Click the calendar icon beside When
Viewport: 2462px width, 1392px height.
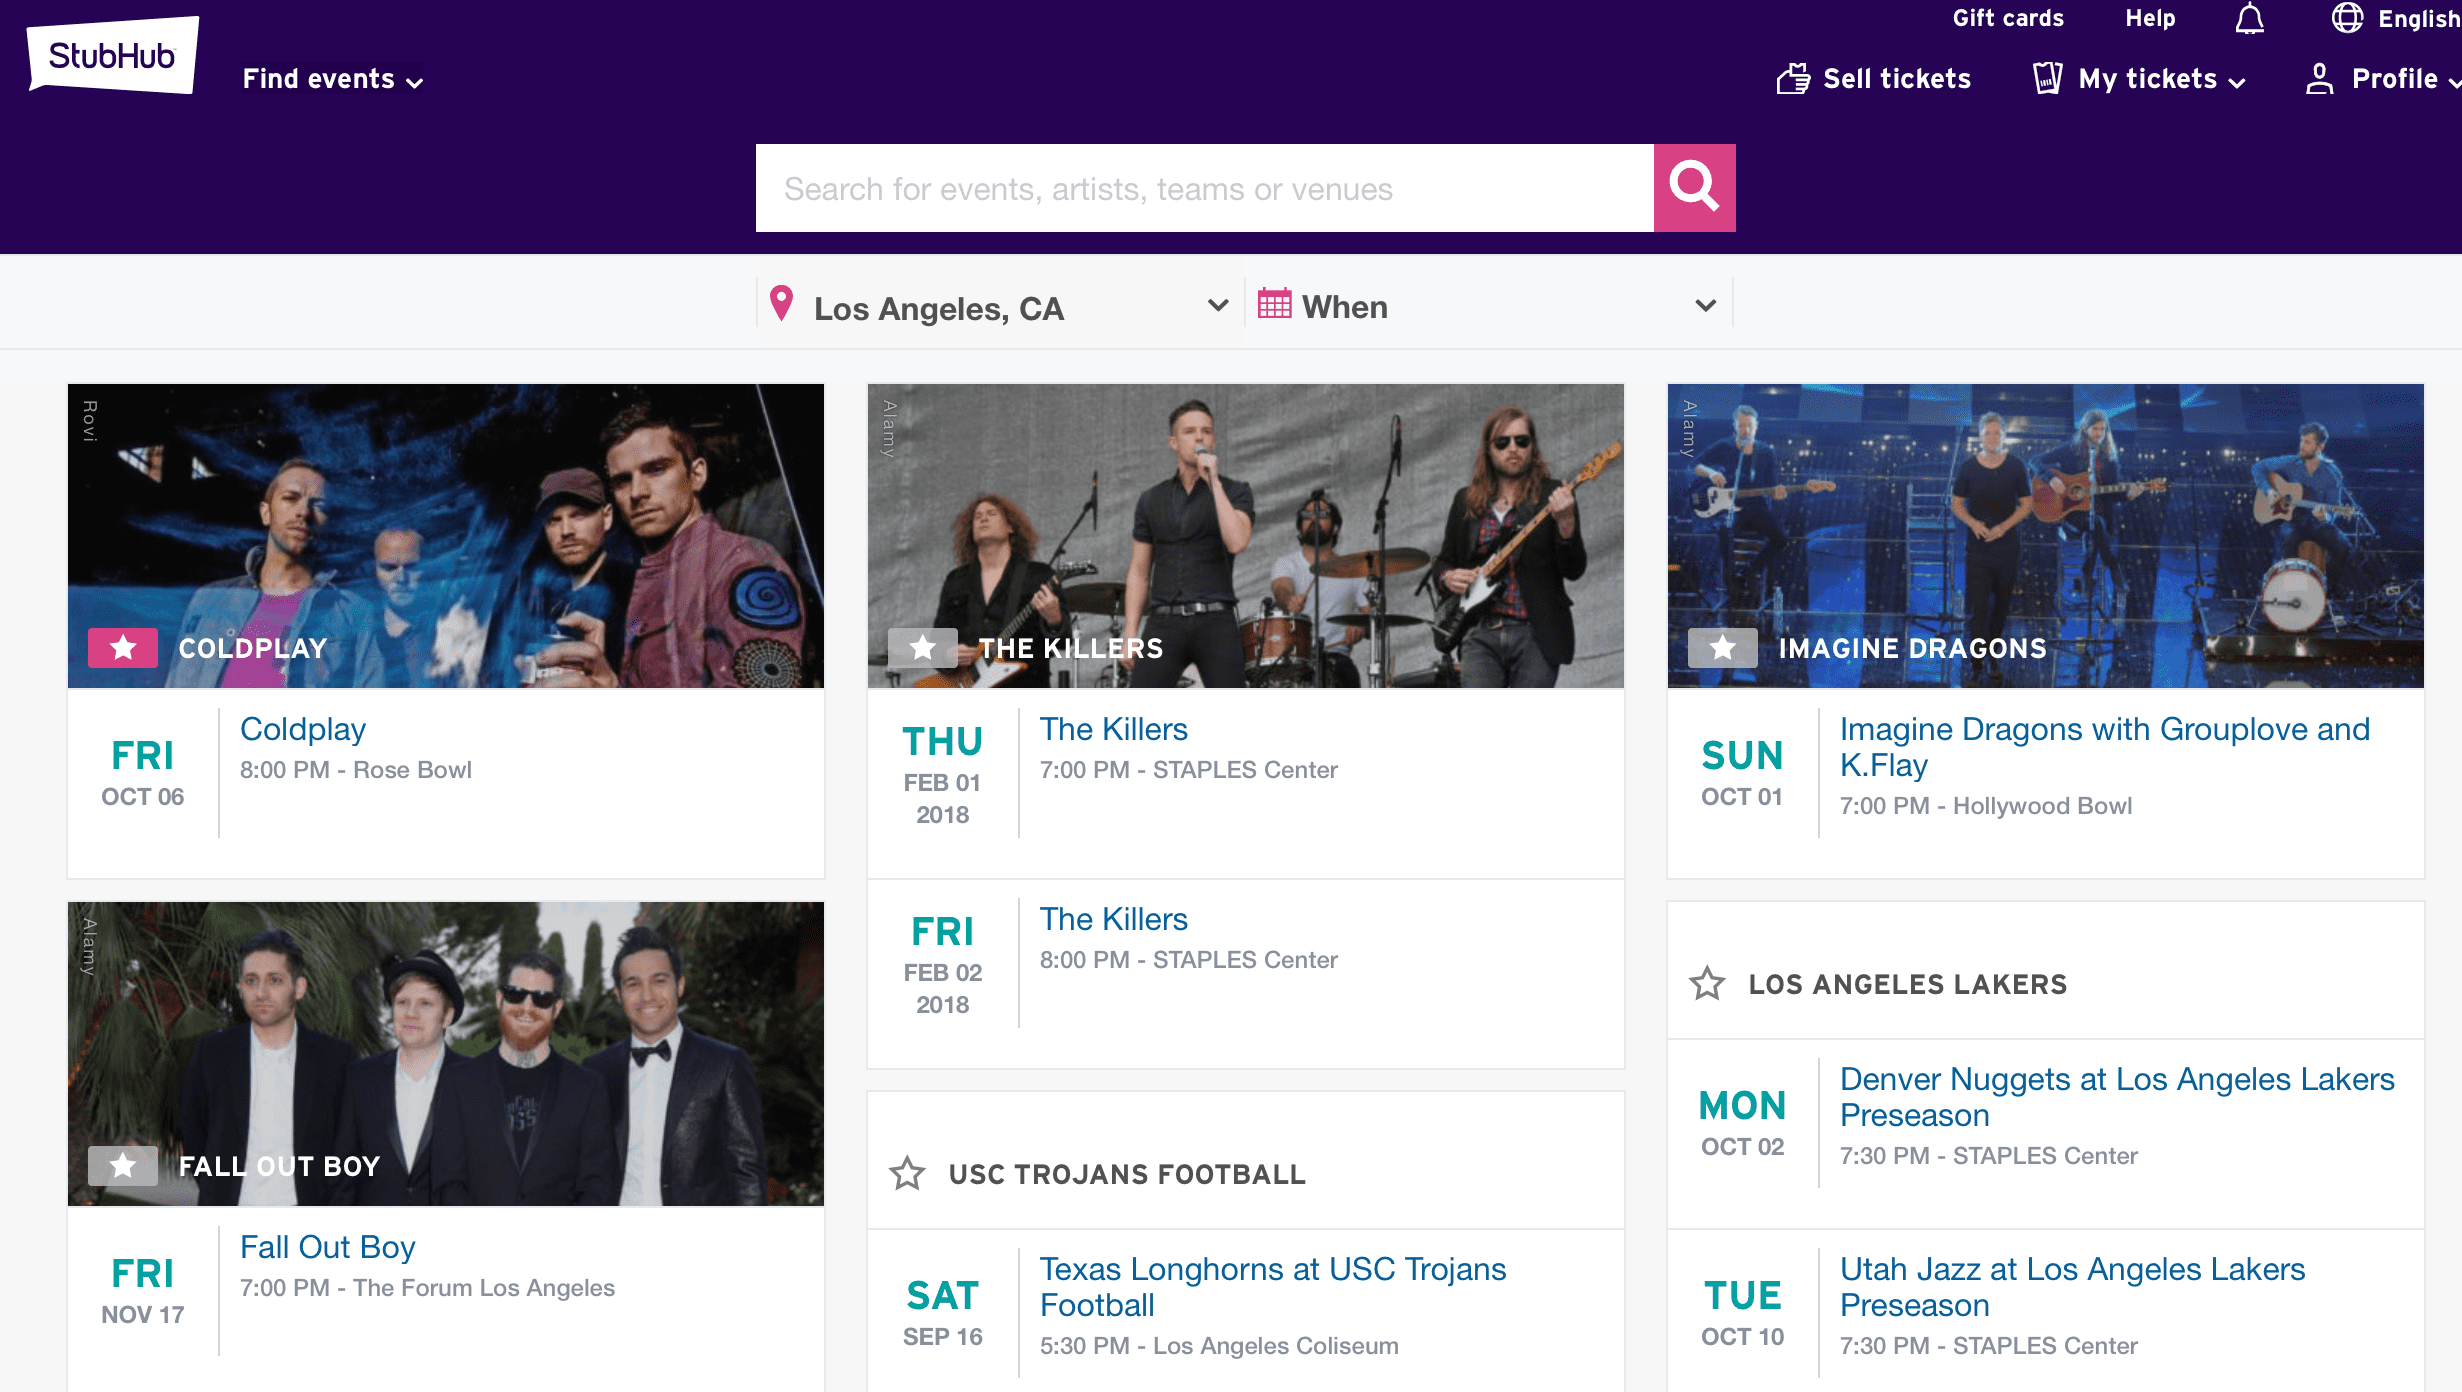click(x=1274, y=304)
